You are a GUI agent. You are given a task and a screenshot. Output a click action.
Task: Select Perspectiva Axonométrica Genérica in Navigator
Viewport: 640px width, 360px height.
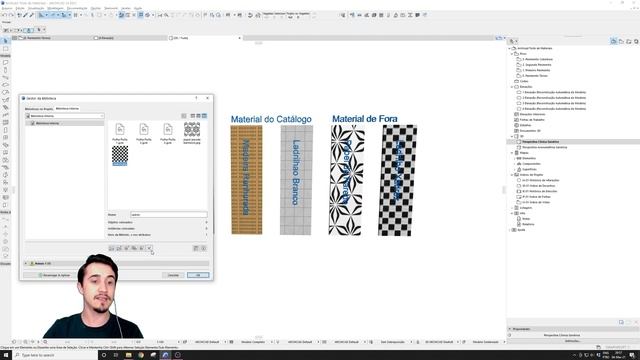[x=545, y=147]
